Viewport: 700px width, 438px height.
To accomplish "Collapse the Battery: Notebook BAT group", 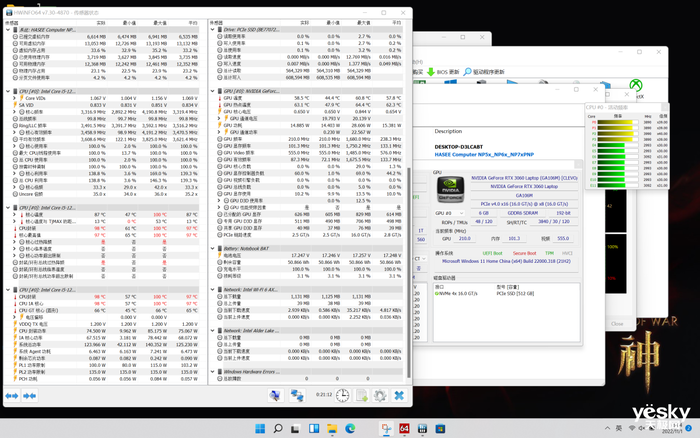I will [212, 248].
